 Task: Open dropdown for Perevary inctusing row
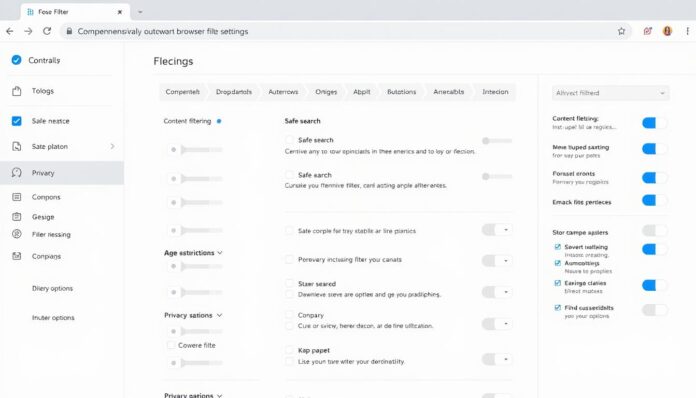(506, 261)
